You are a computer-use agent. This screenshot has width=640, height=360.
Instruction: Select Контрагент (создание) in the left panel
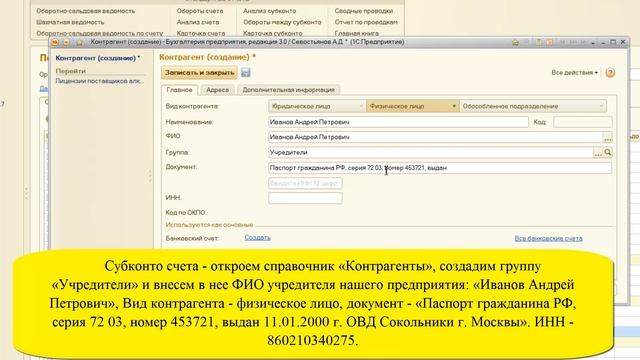pyautogui.click(x=98, y=58)
